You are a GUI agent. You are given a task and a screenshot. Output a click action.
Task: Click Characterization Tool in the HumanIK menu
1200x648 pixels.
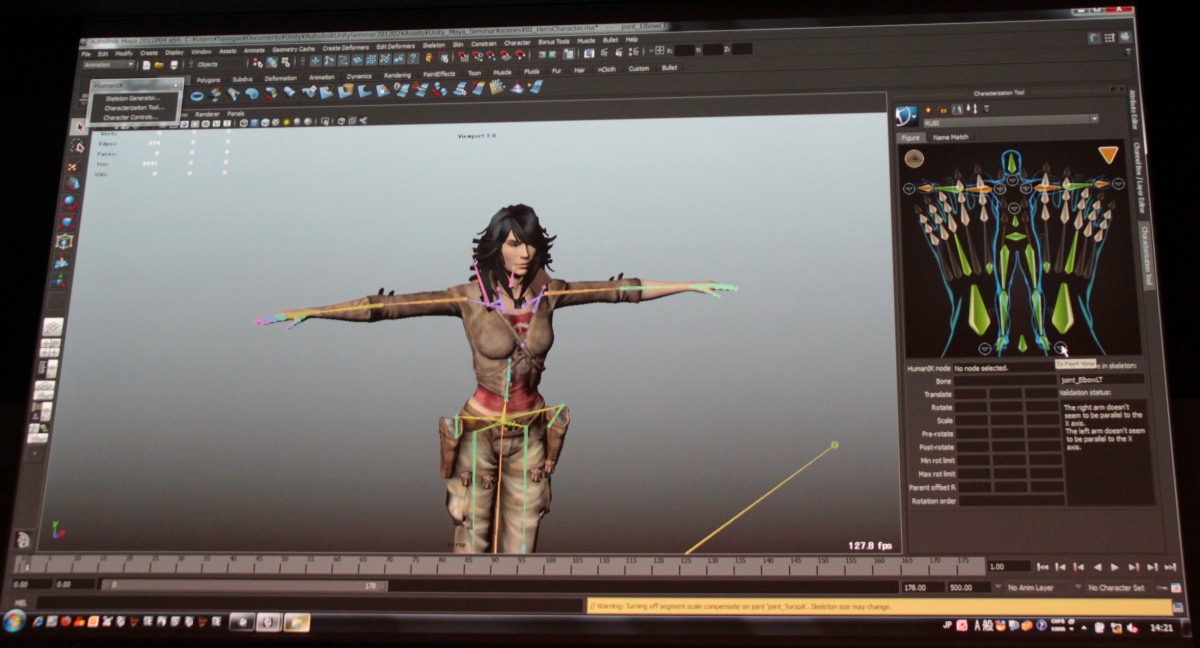[x=133, y=107]
